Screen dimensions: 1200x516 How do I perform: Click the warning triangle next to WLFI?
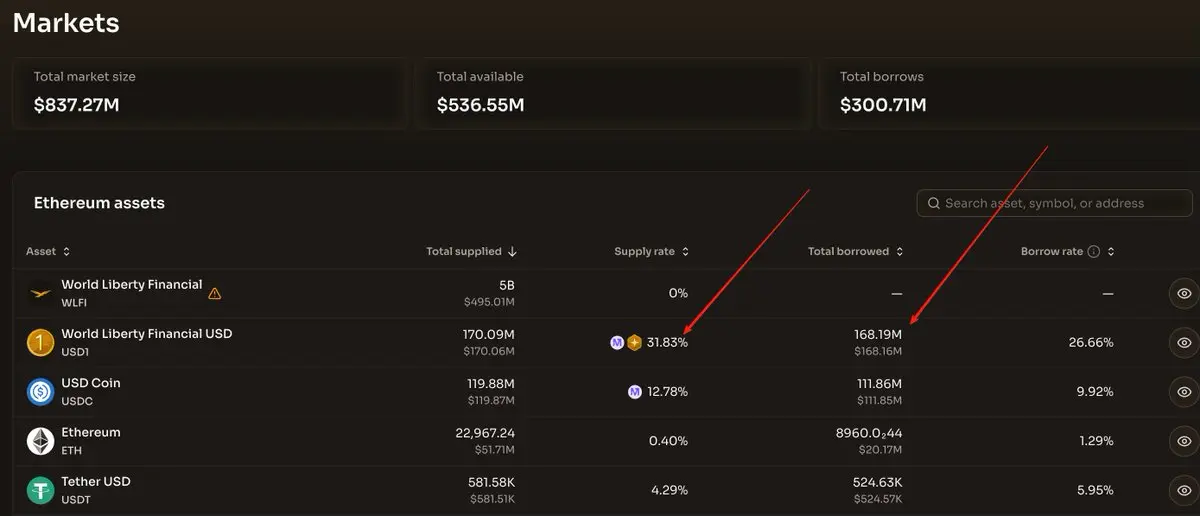point(215,294)
